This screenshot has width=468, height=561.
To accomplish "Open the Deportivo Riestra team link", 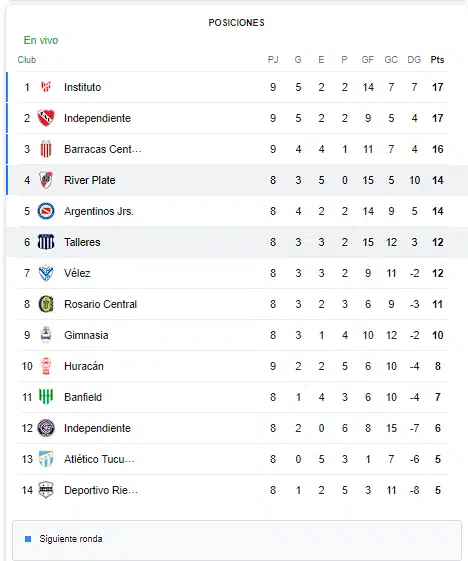I will (101, 490).
